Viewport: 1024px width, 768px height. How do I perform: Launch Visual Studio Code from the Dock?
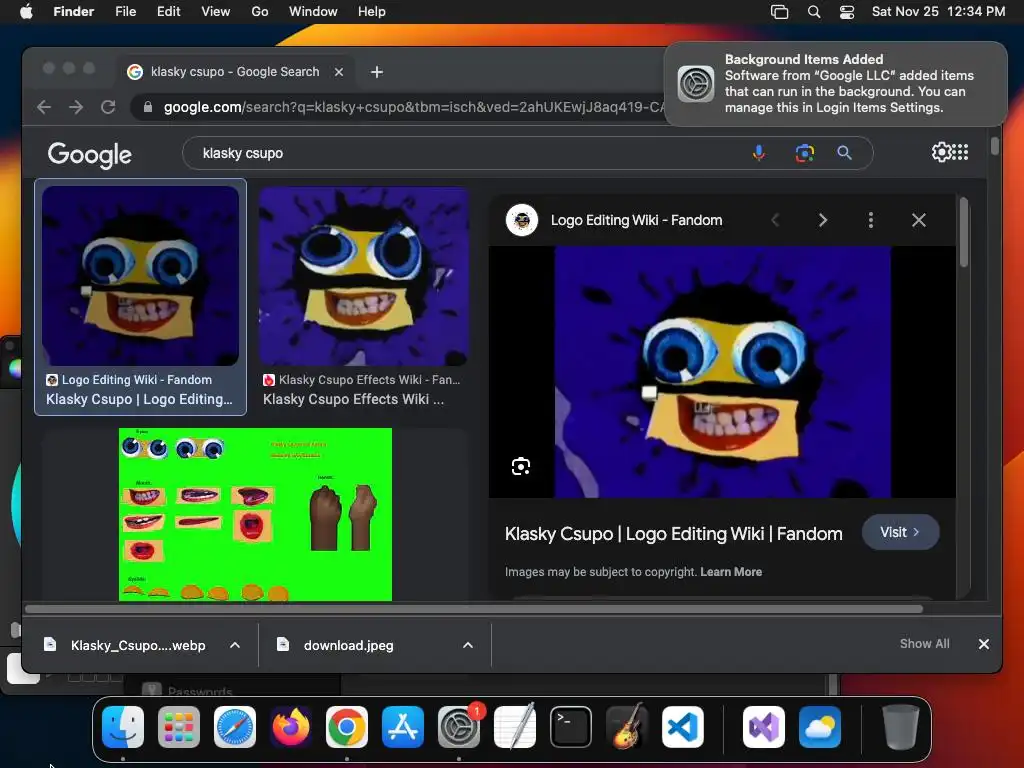coord(683,727)
